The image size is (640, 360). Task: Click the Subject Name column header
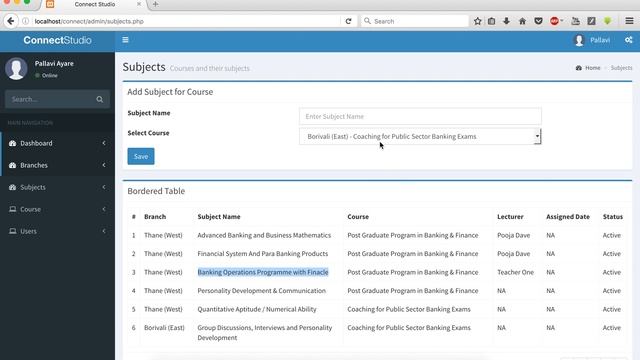pos(219,217)
